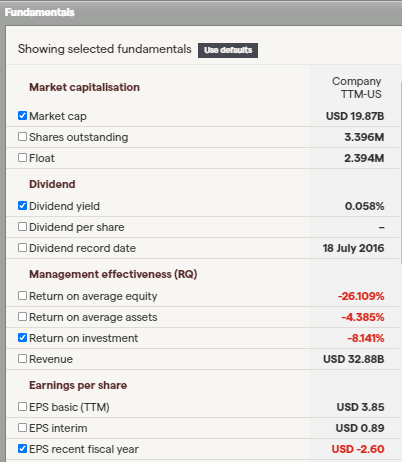Tick the Float checkbox
Image resolution: width=402 pixels, height=462 pixels.
tap(22, 158)
